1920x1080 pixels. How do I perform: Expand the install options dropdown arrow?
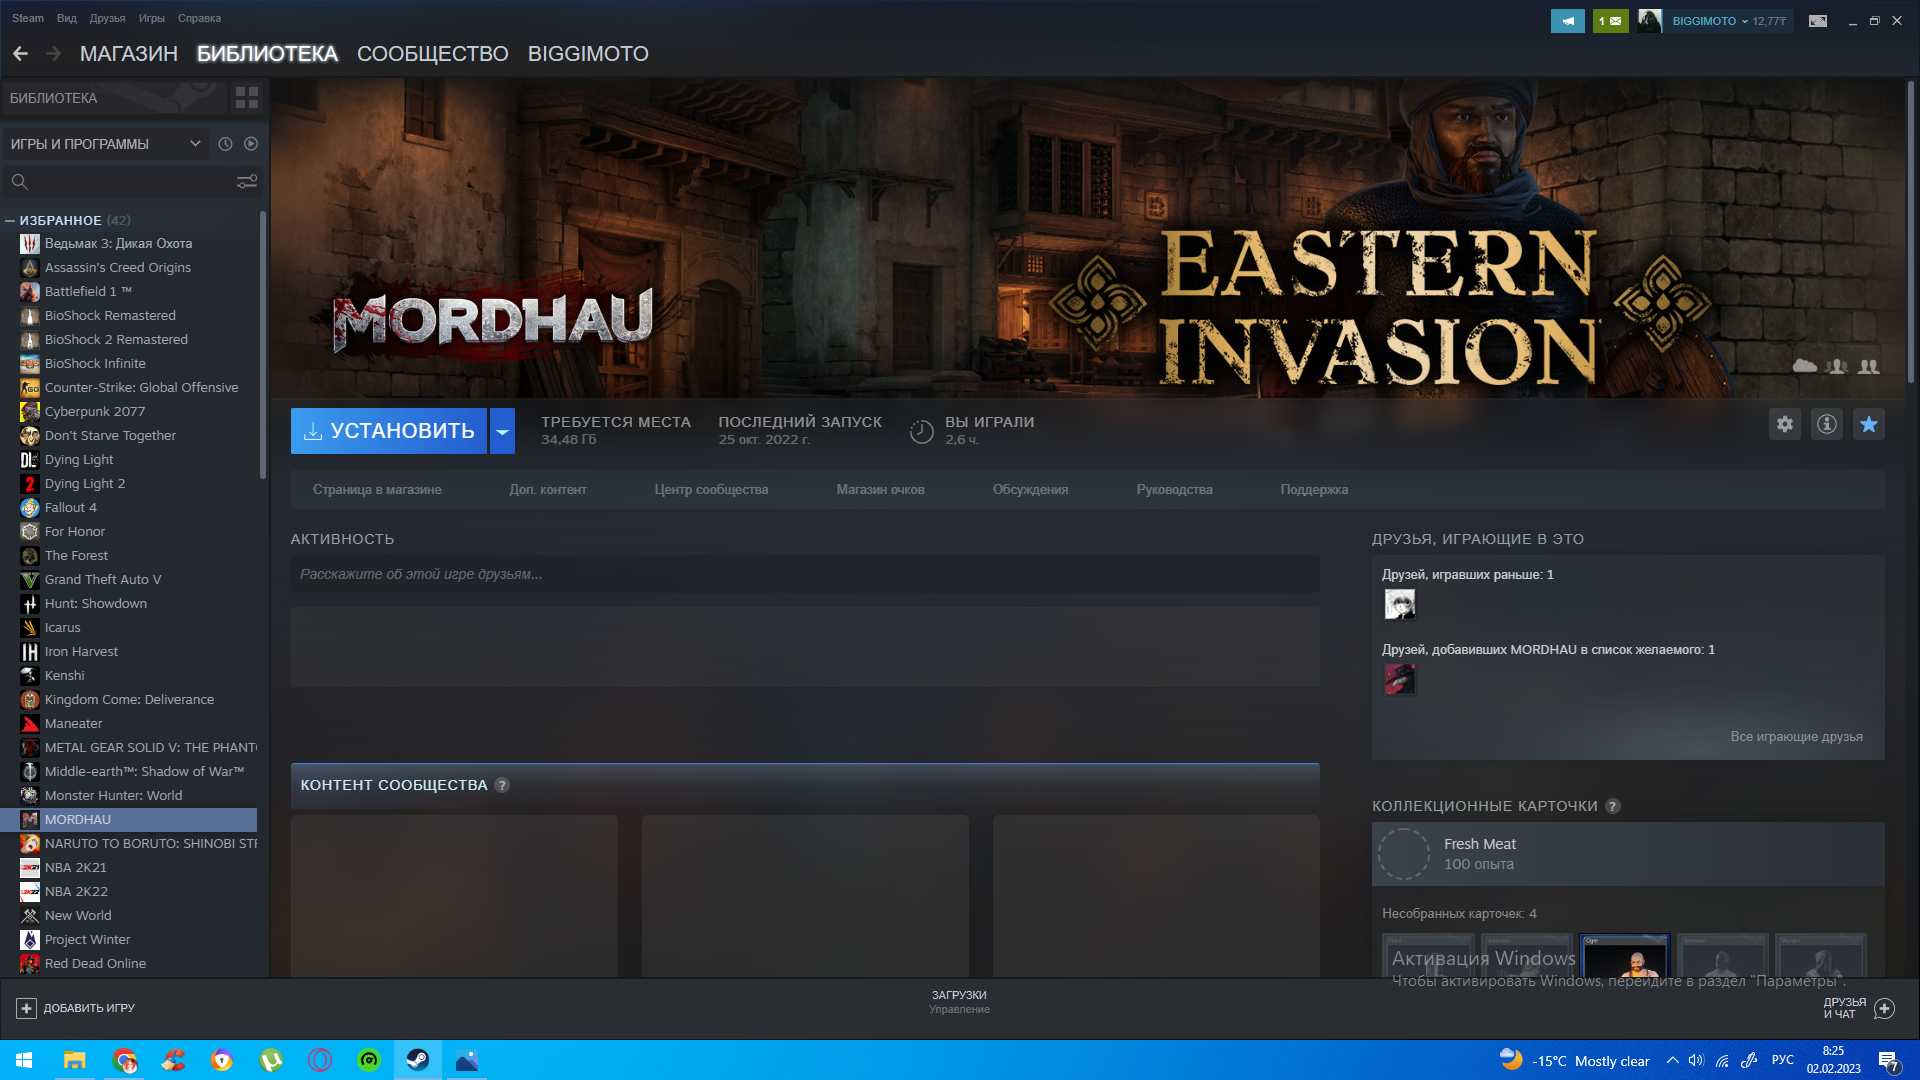pyautogui.click(x=502, y=431)
